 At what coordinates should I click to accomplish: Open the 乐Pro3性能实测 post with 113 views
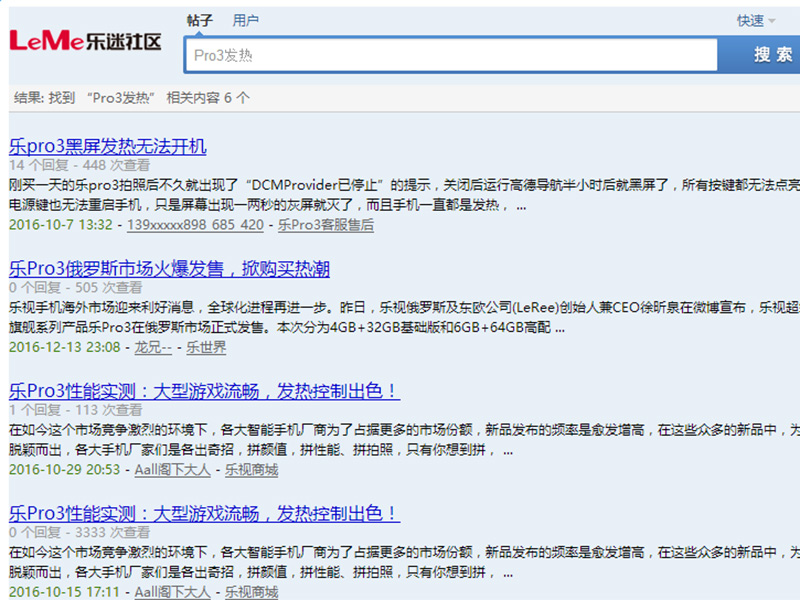pyautogui.click(x=204, y=391)
